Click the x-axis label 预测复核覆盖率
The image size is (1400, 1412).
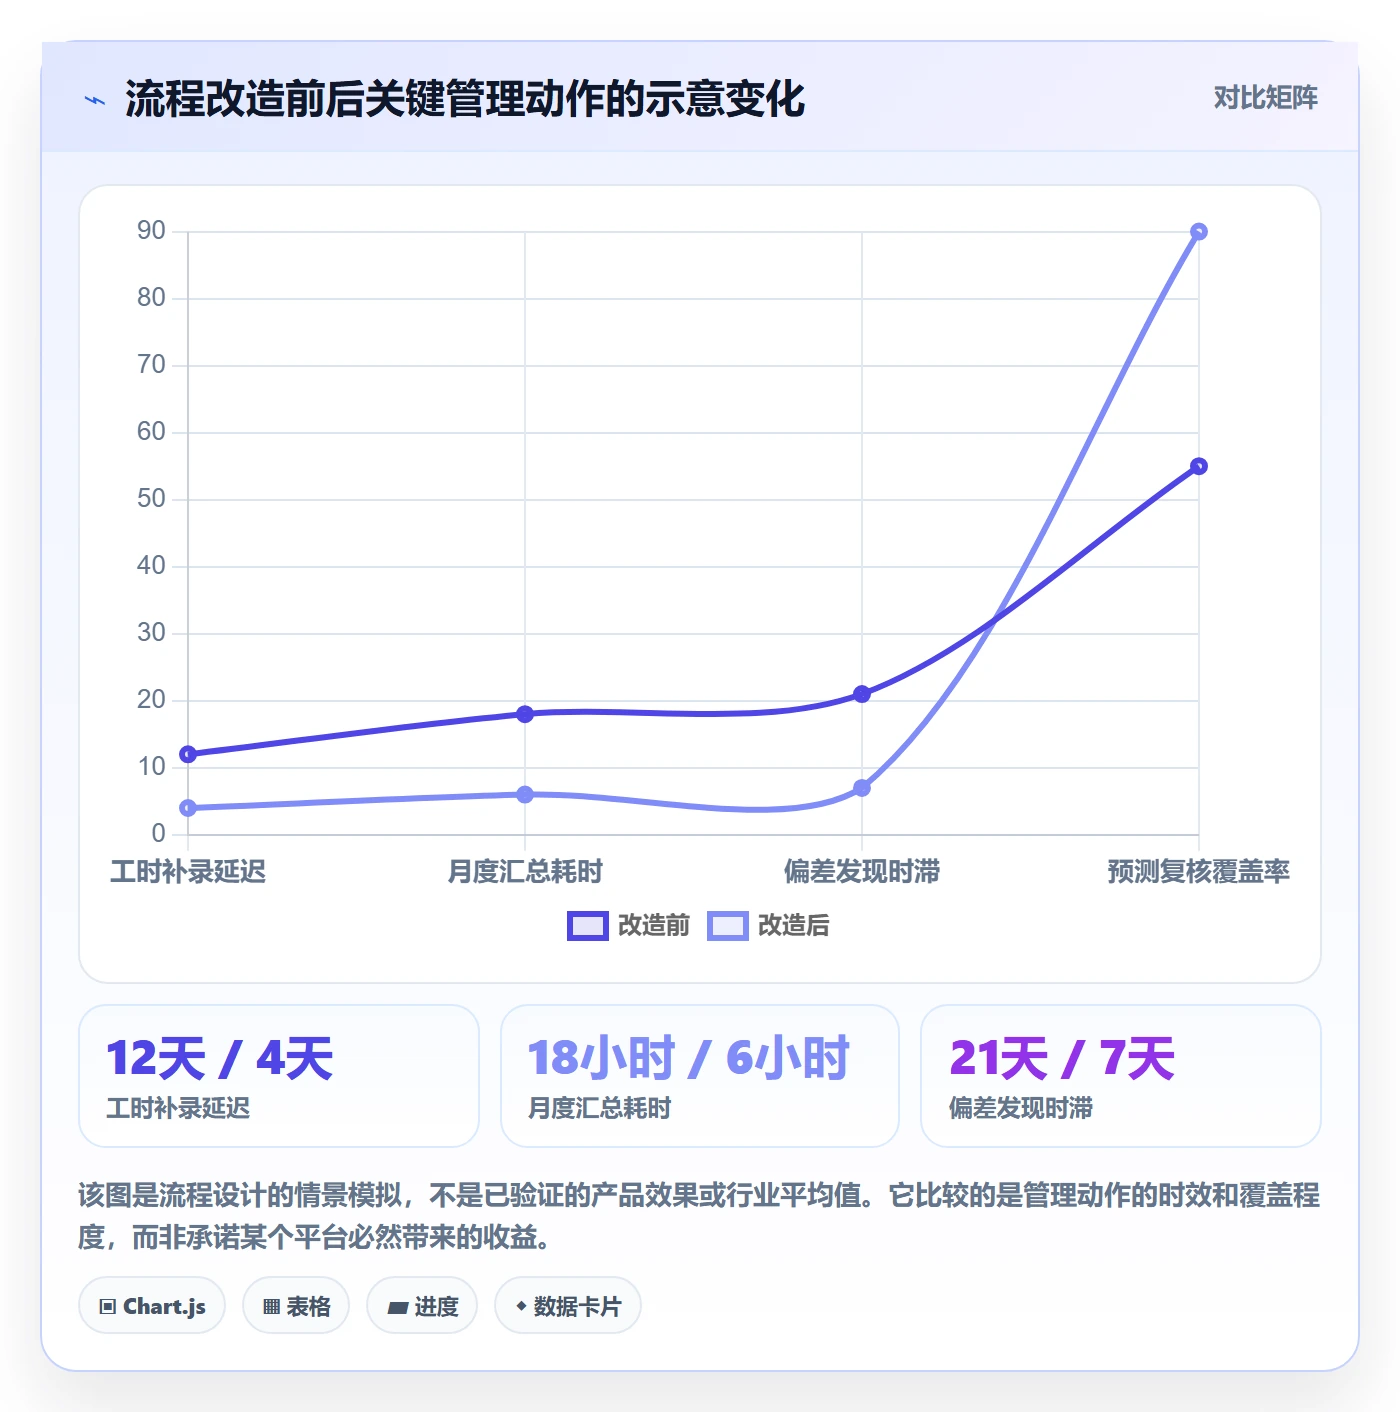tap(1199, 872)
